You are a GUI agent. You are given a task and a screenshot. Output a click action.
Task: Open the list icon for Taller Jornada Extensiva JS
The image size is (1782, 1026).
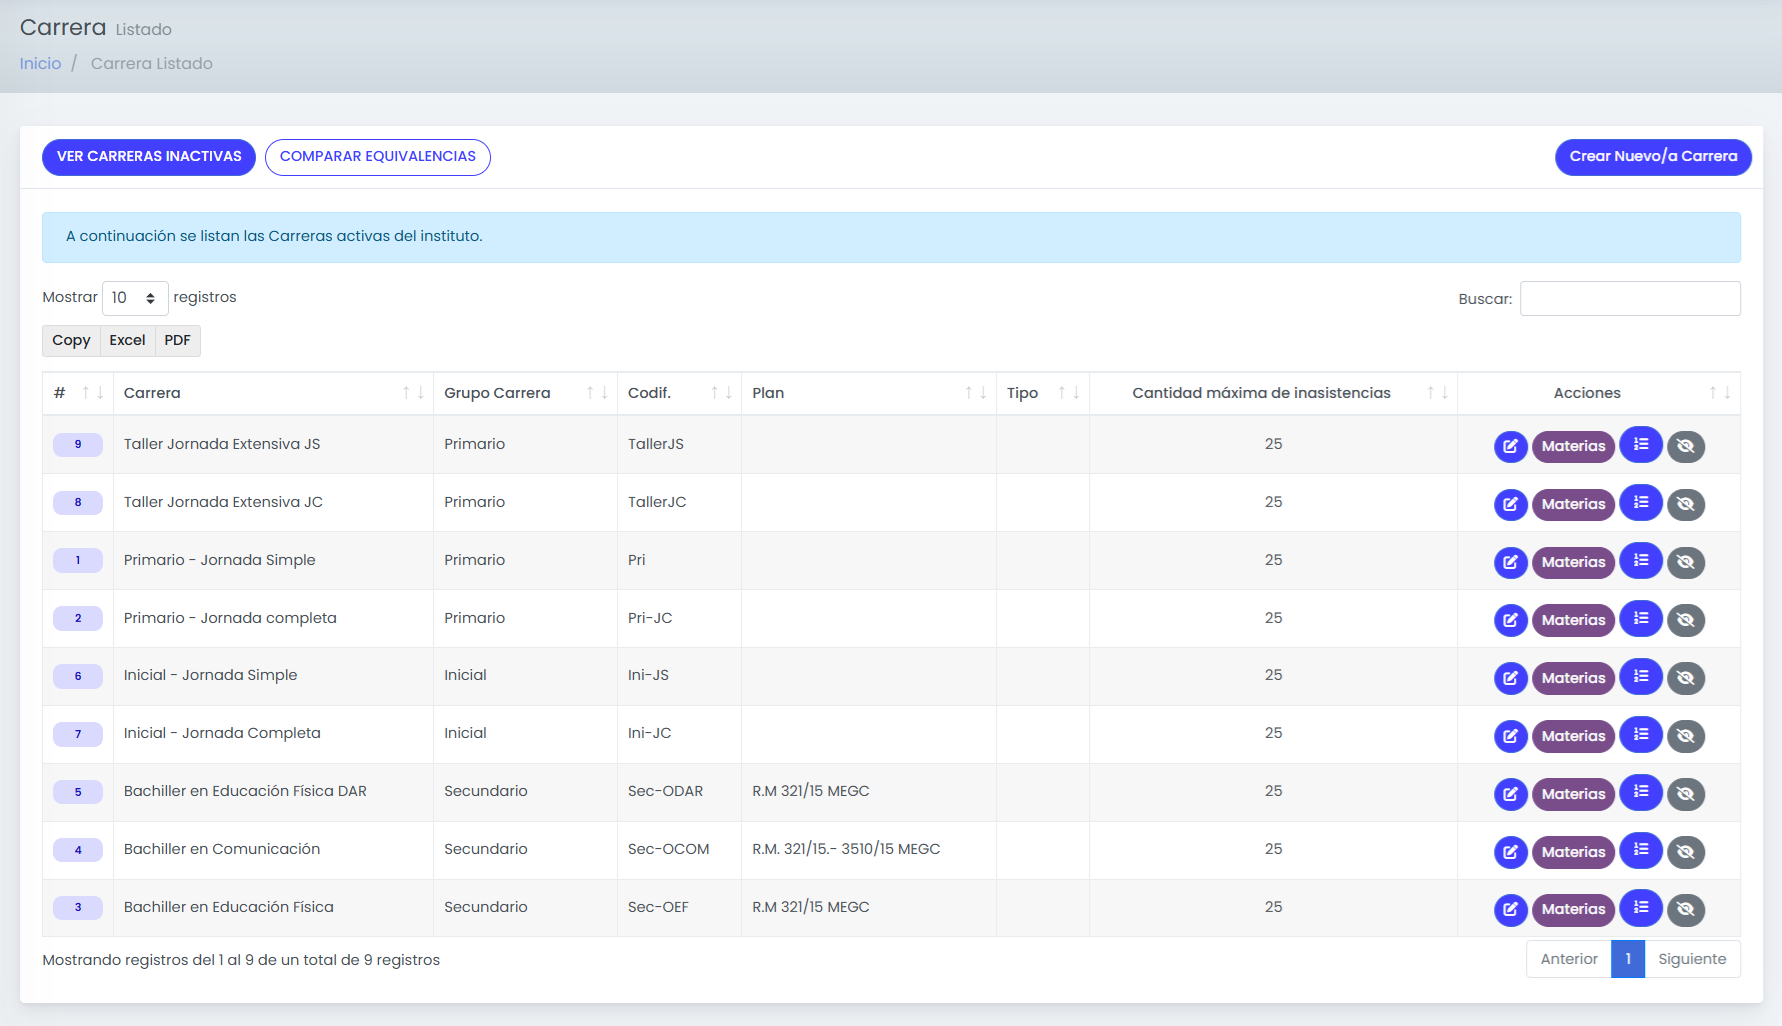(1641, 444)
